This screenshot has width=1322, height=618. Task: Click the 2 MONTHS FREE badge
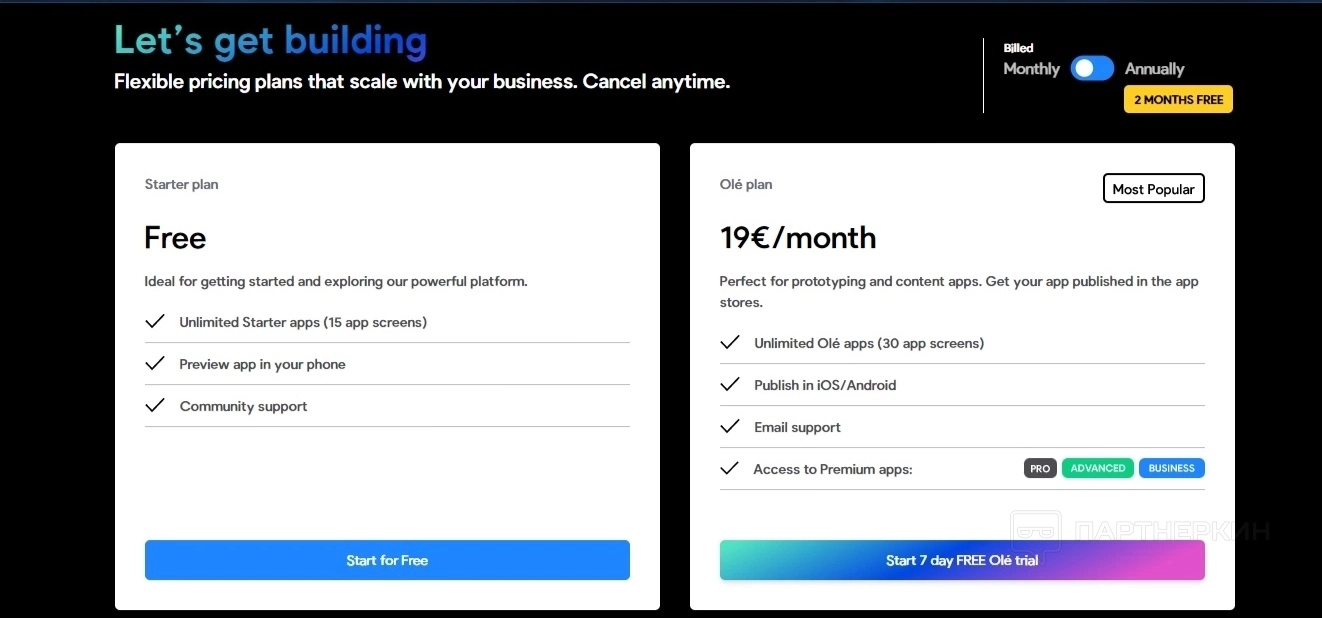tap(1178, 100)
